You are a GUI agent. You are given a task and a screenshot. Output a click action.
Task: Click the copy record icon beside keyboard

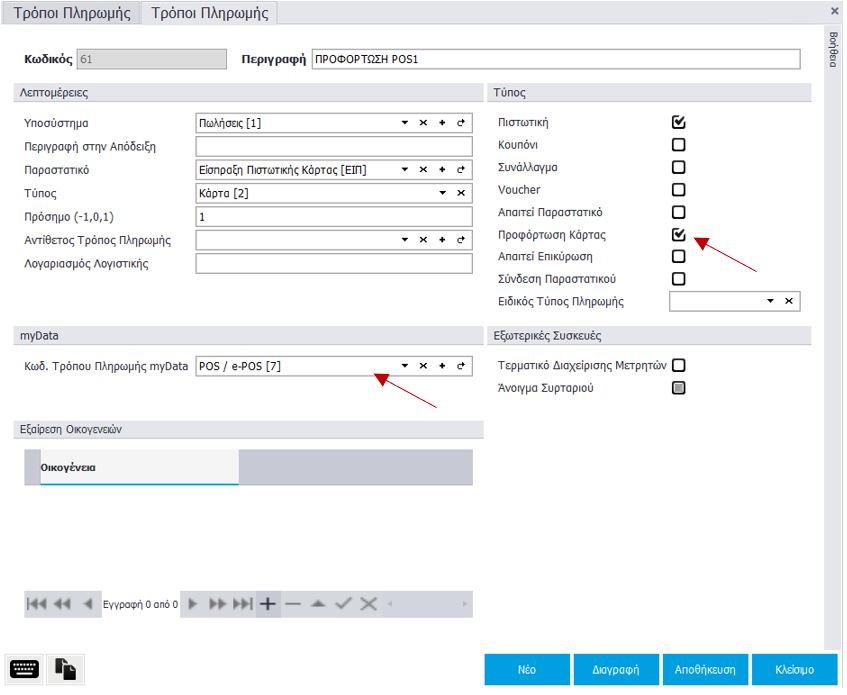(x=66, y=669)
